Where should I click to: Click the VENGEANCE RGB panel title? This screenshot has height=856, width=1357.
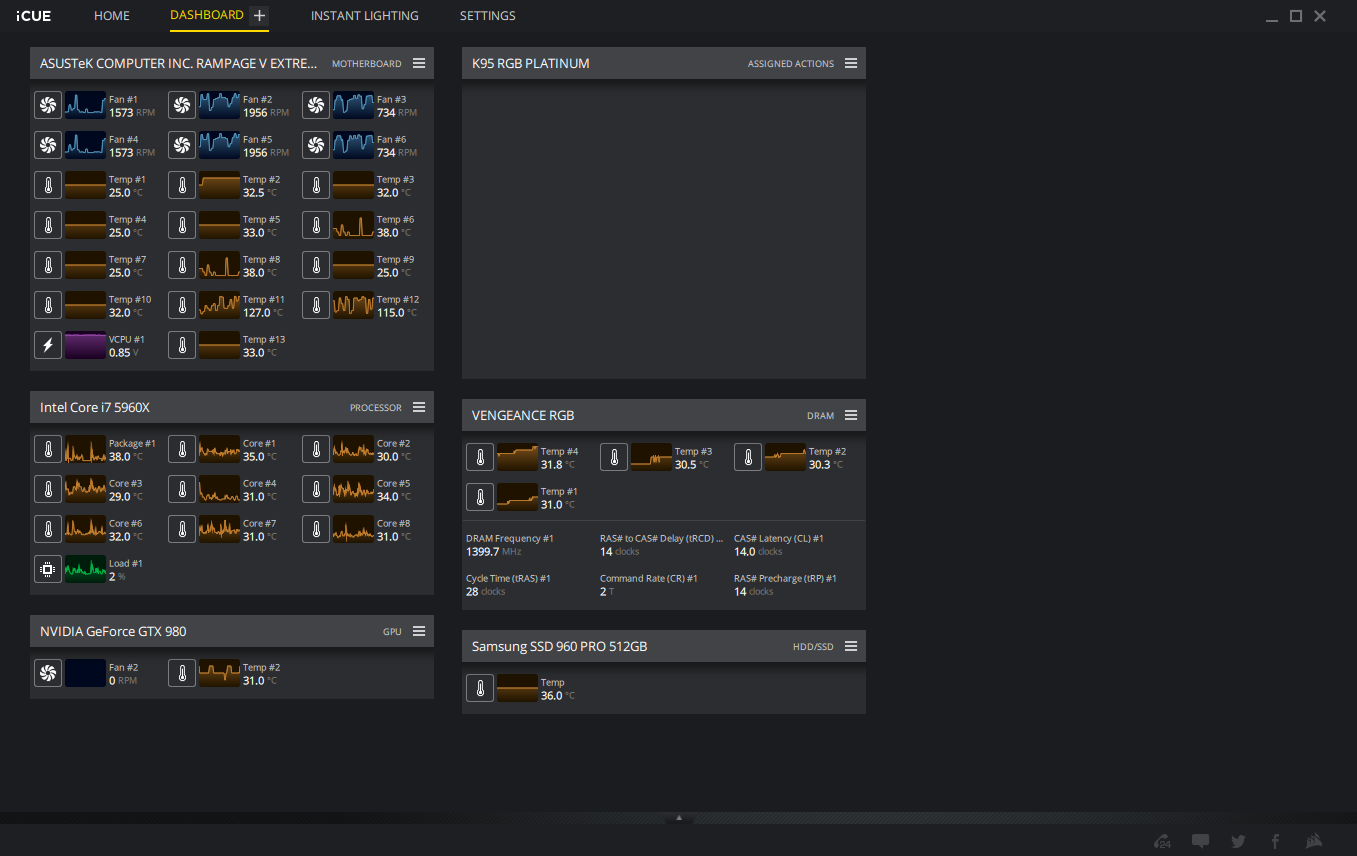[x=523, y=415]
